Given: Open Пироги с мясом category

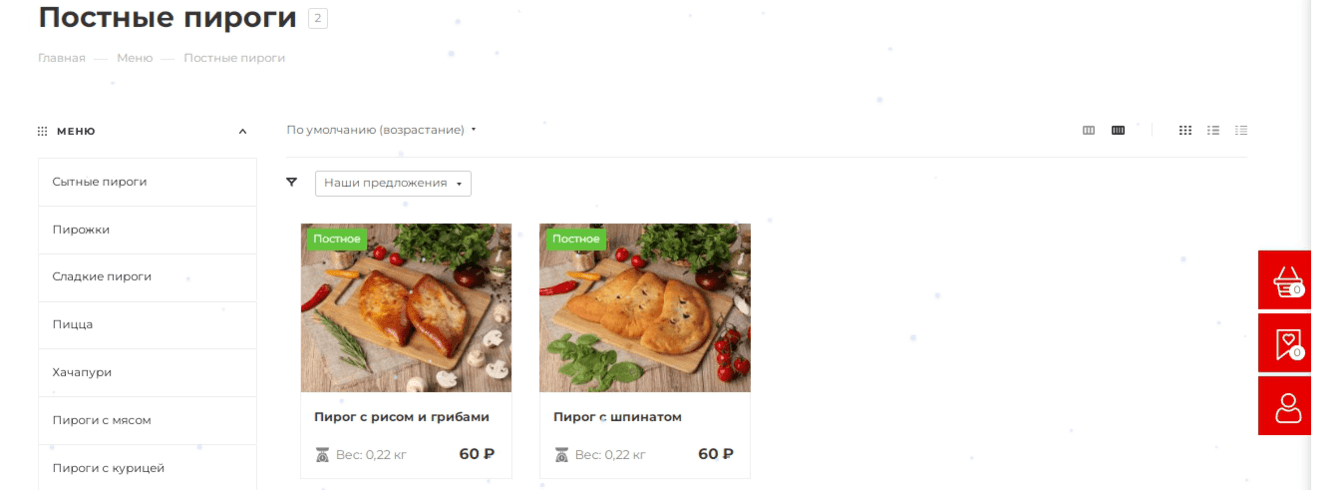Looking at the screenshot, I should coord(147,420).
